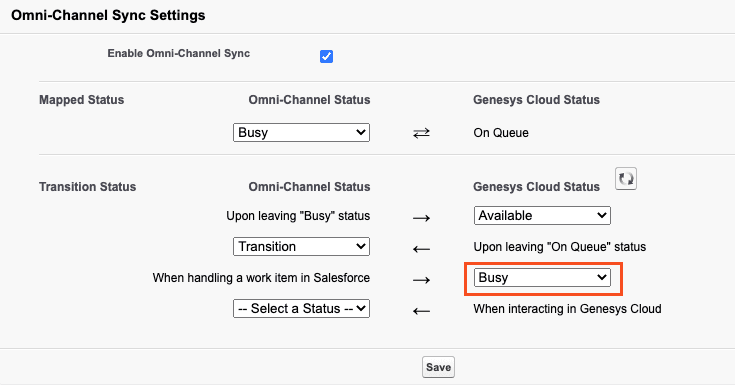Click the 'Mapped Status' label
This screenshot has width=735, height=386.
(x=82, y=99)
